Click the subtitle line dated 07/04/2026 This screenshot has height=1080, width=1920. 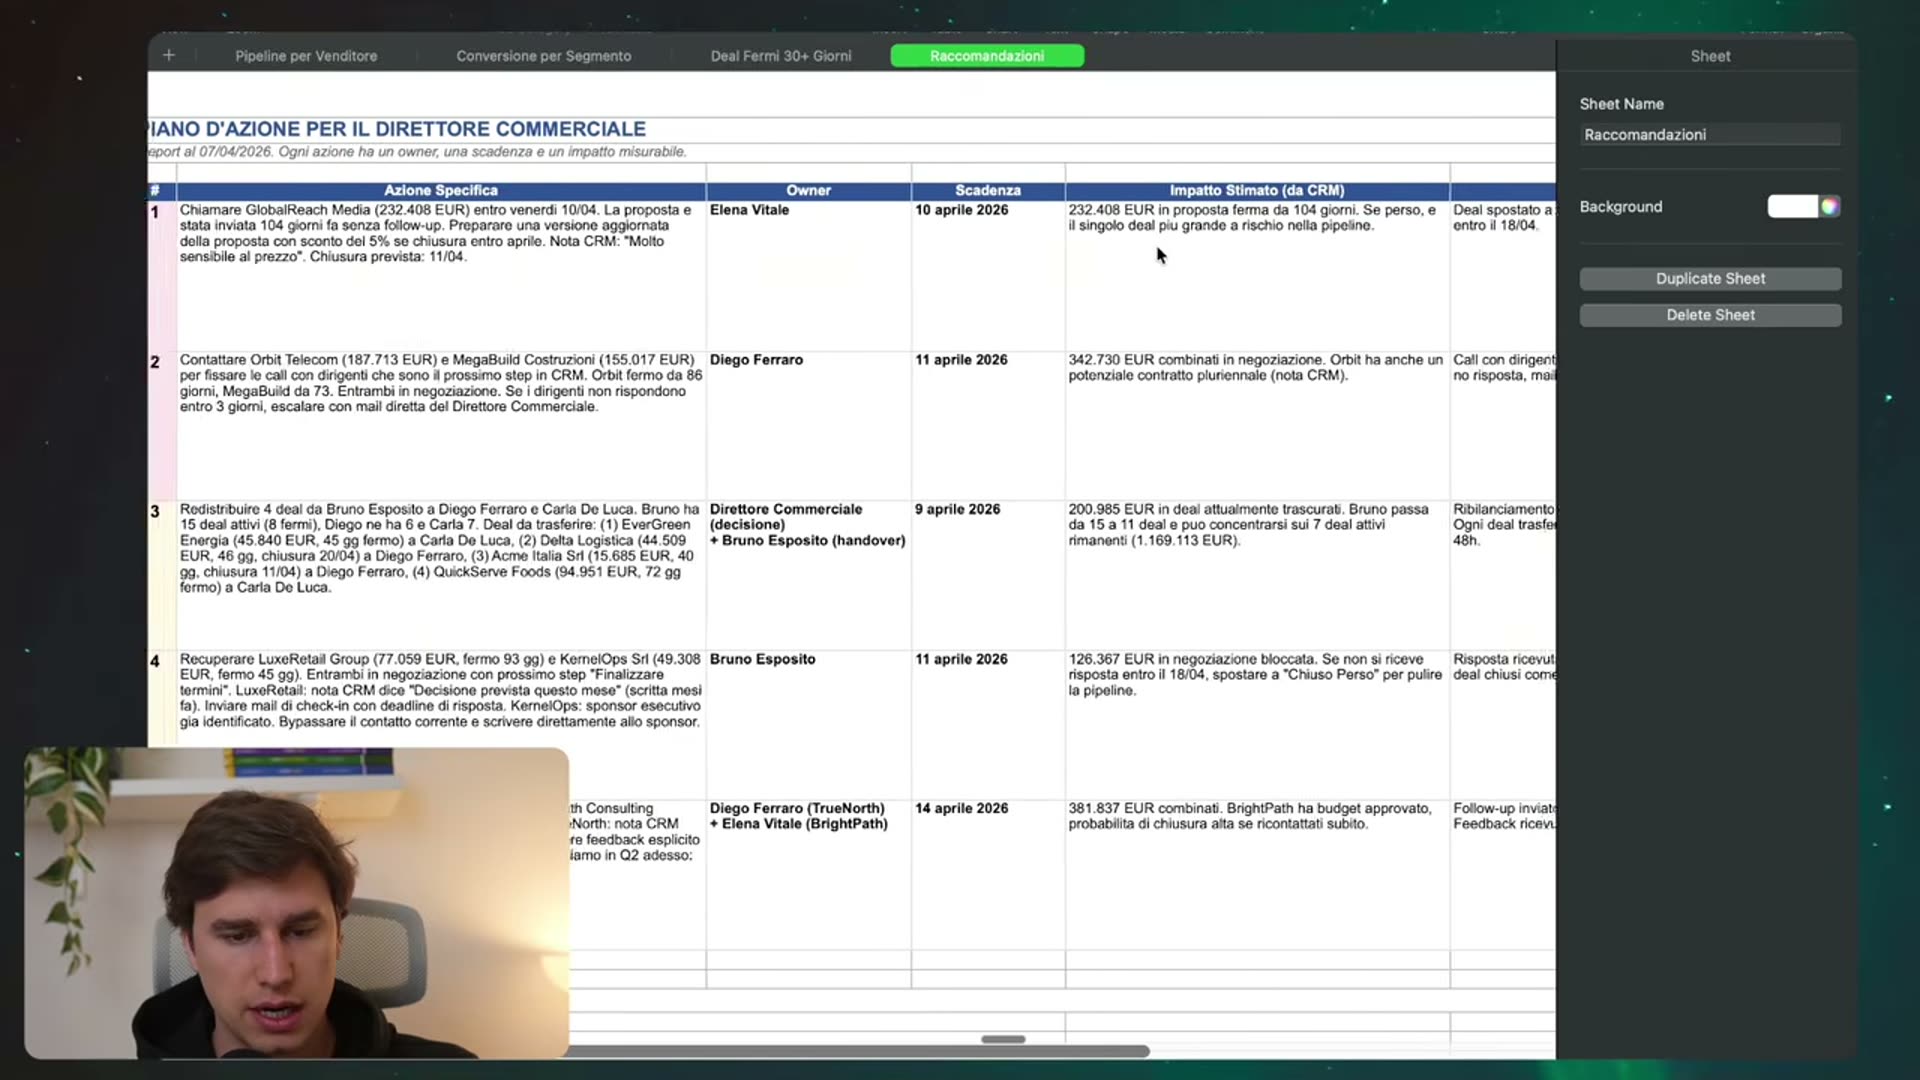tap(417, 152)
